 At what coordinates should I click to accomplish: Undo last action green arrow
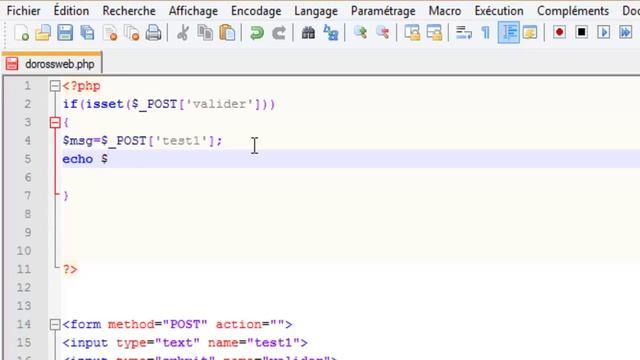257,33
